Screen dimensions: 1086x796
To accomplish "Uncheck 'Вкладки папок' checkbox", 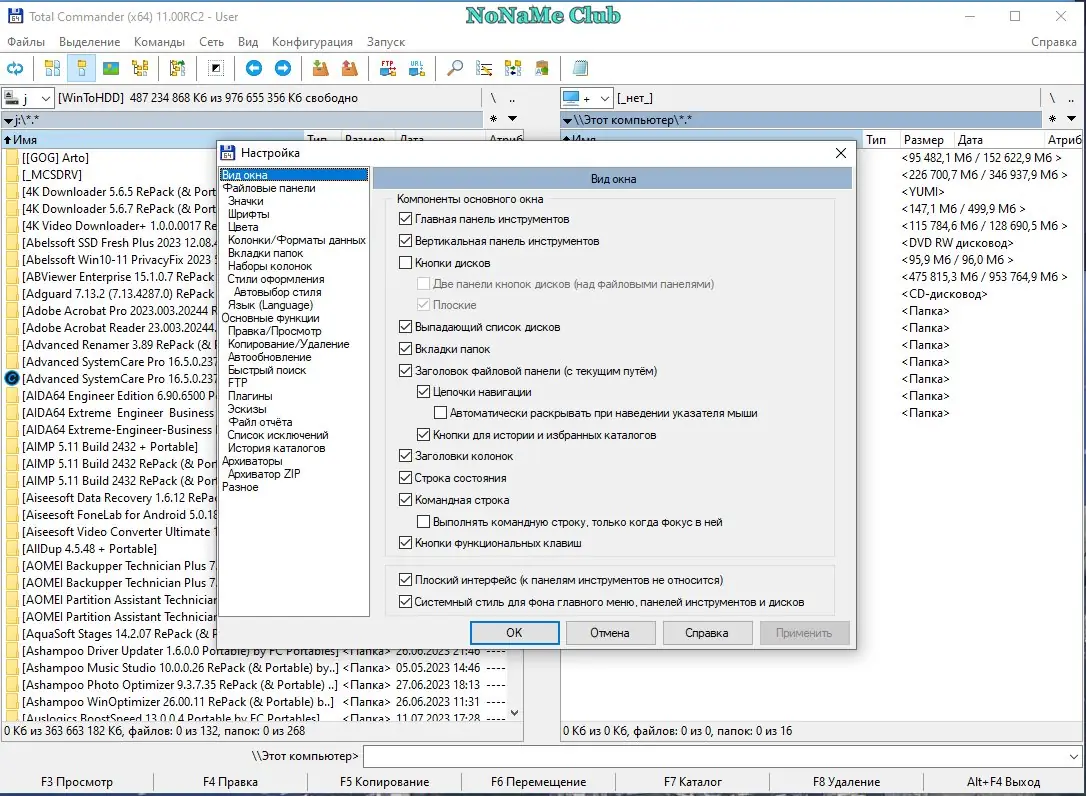I will 406,349.
